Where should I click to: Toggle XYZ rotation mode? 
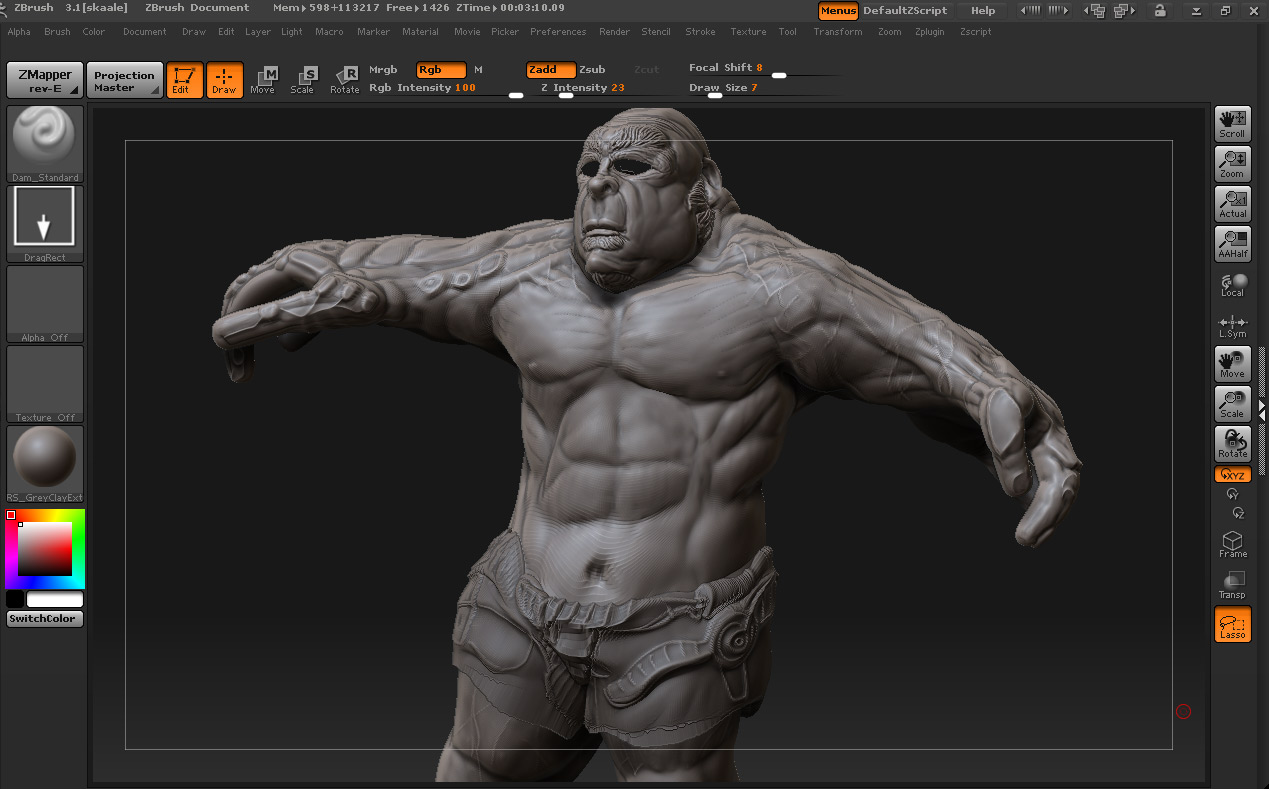pos(1233,475)
